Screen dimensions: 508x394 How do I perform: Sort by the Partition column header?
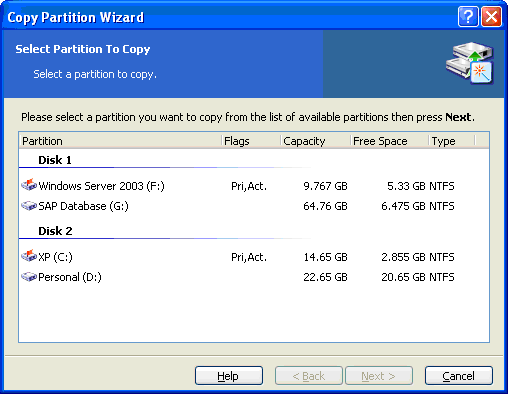(120, 141)
